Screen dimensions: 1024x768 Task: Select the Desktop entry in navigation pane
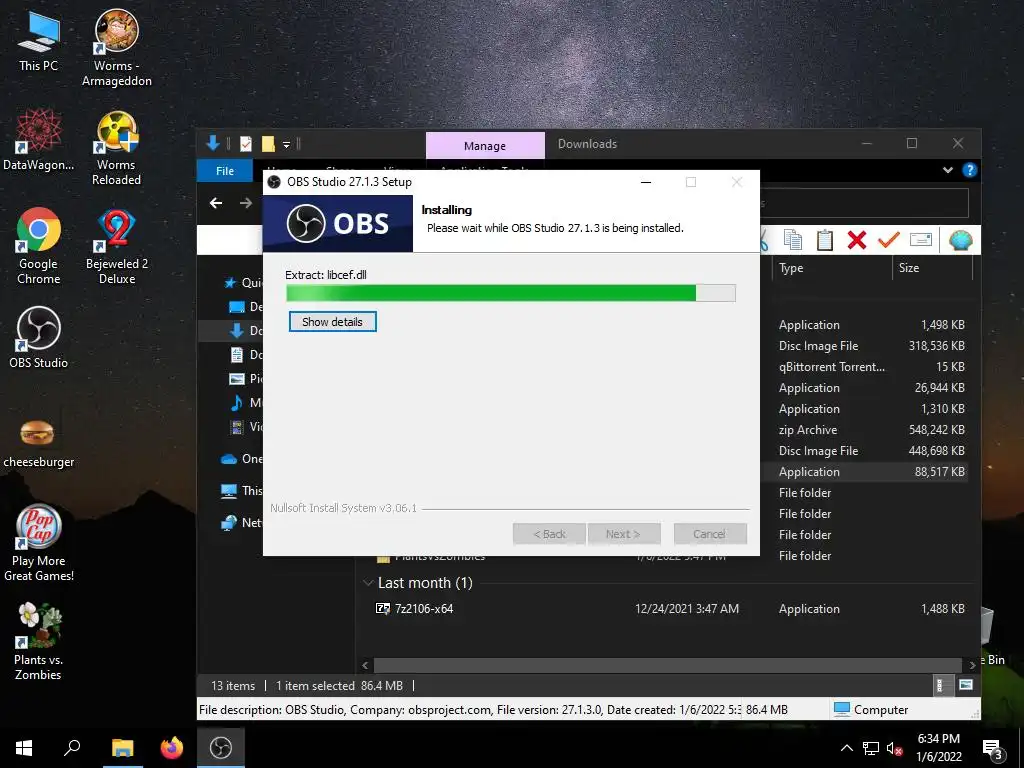coord(246,307)
